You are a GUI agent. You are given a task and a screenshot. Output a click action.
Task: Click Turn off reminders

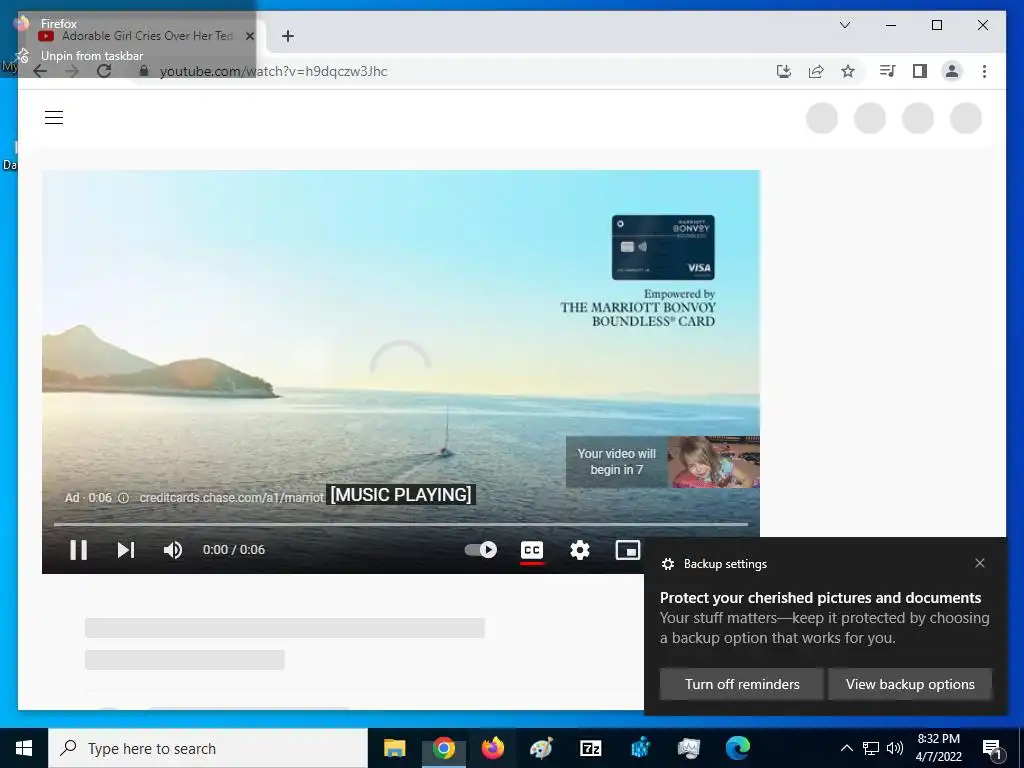coord(742,684)
